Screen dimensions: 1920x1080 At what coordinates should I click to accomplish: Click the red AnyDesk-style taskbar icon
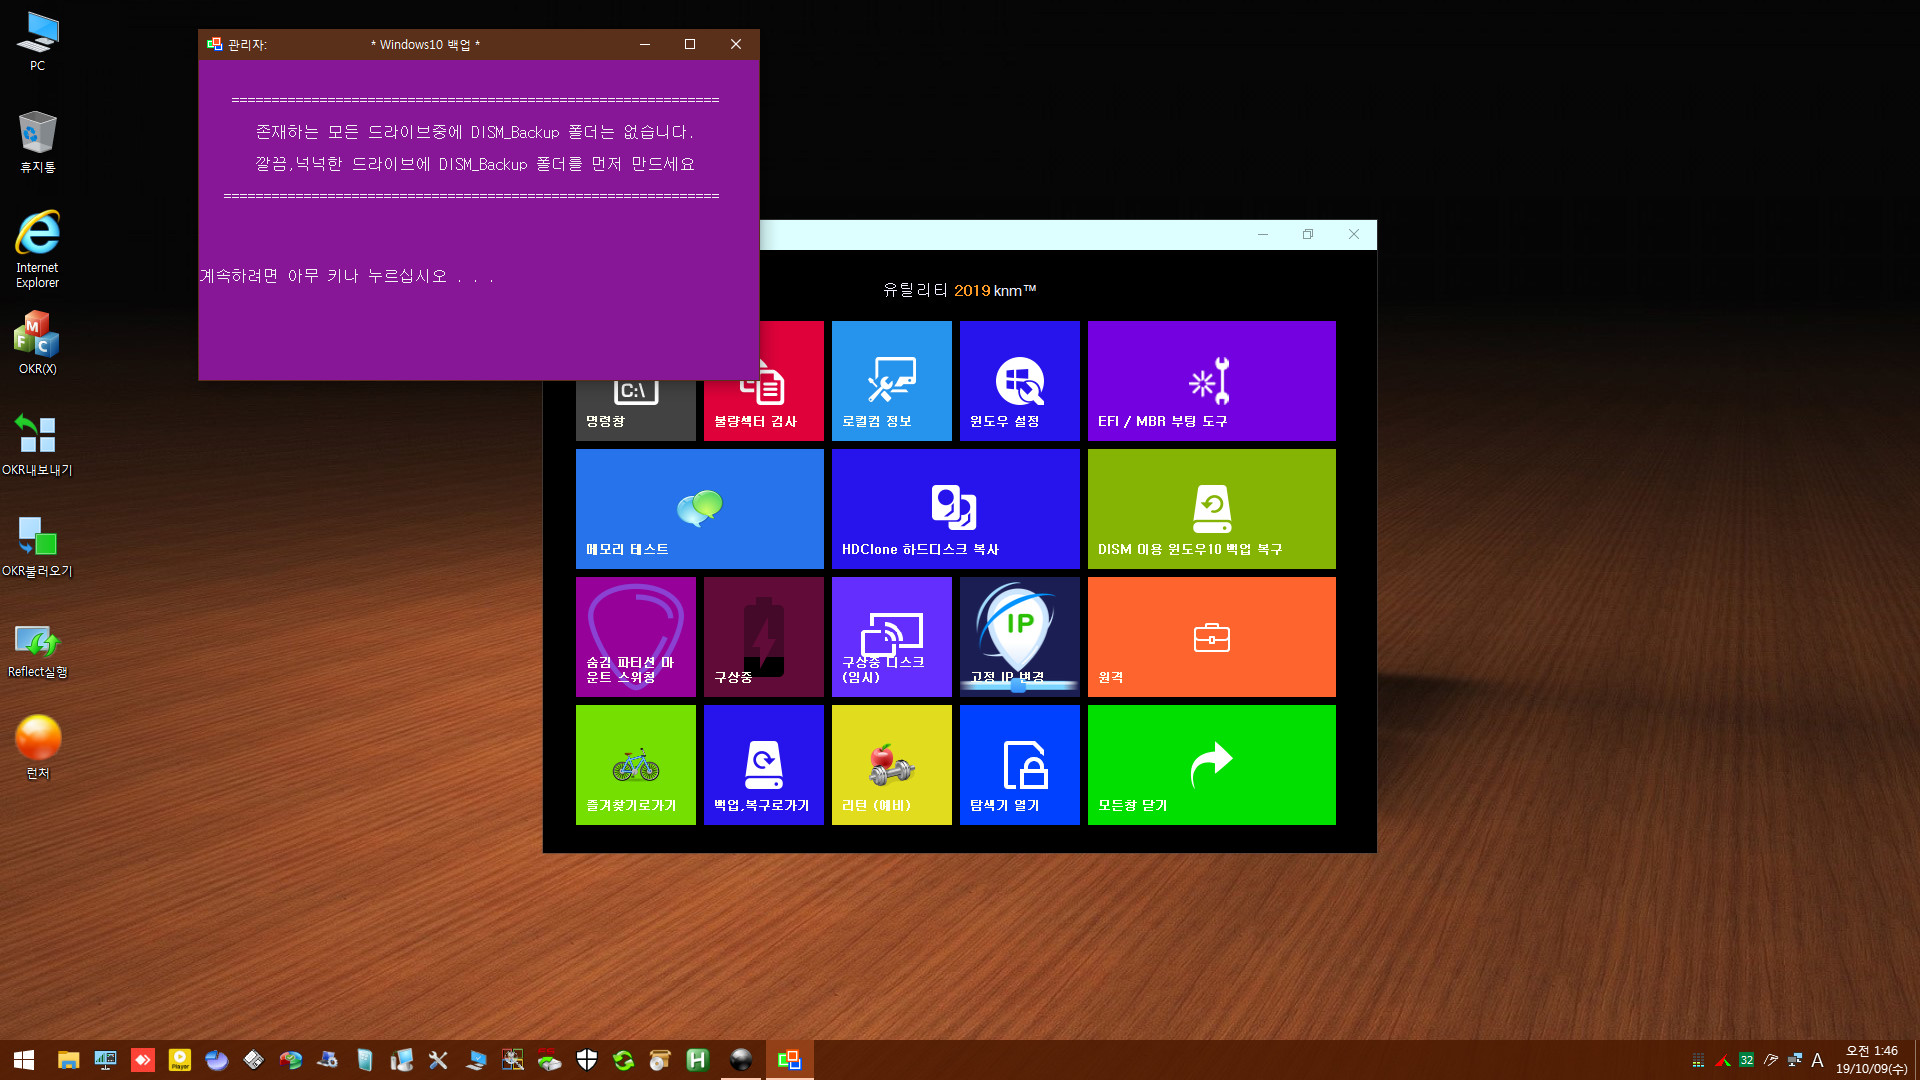(143, 1060)
